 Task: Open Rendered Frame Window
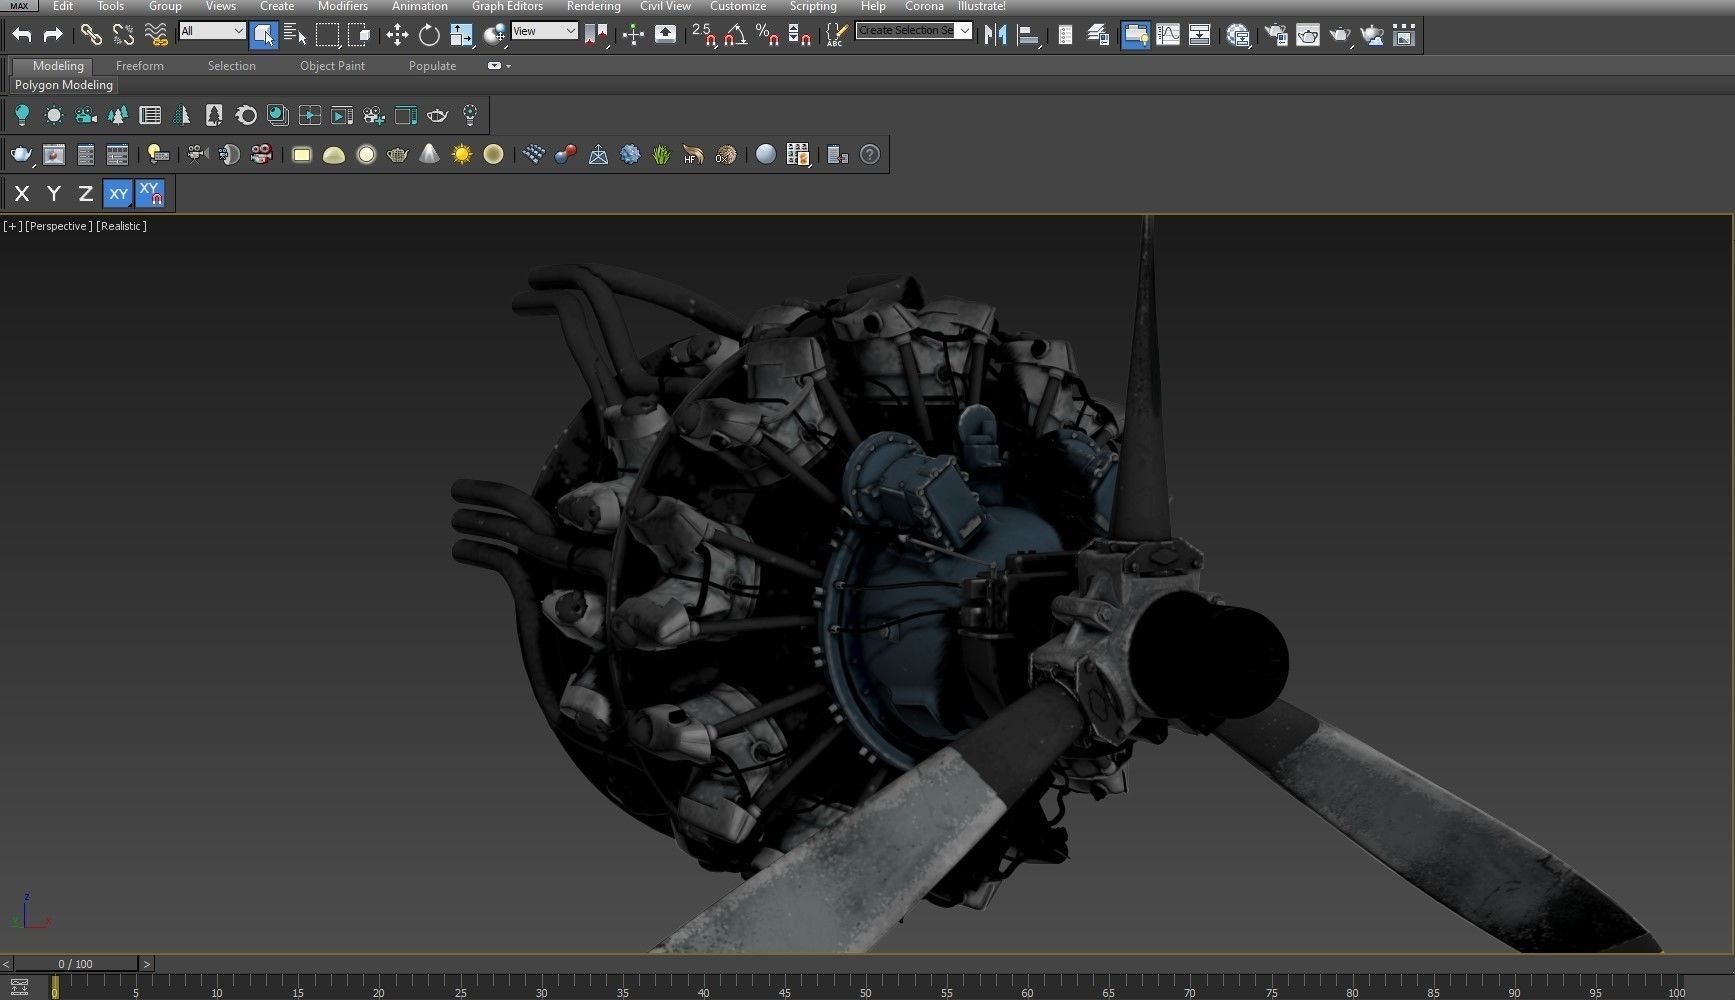1308,35
